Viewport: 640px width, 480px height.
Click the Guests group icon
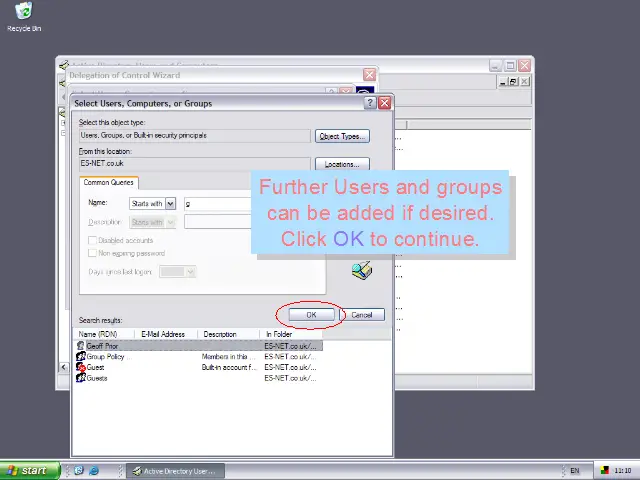[x=80, y=378]
